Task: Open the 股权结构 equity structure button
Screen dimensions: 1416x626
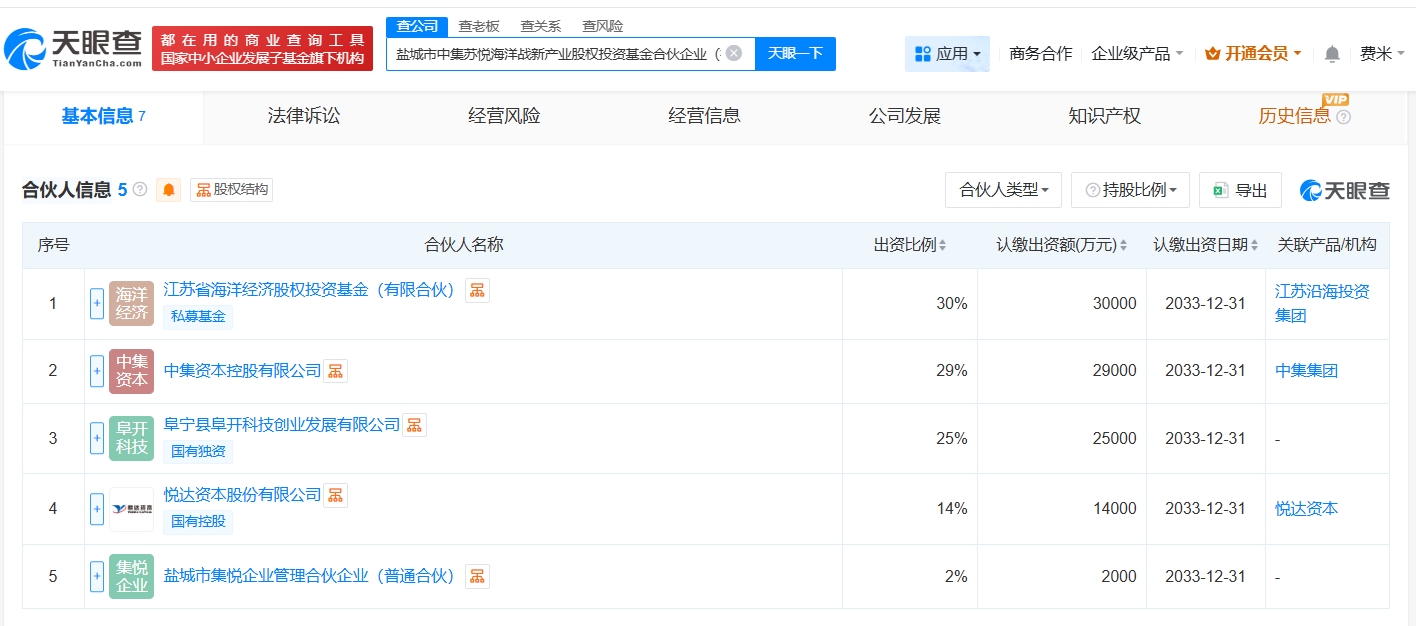Action: coord(231,189)
